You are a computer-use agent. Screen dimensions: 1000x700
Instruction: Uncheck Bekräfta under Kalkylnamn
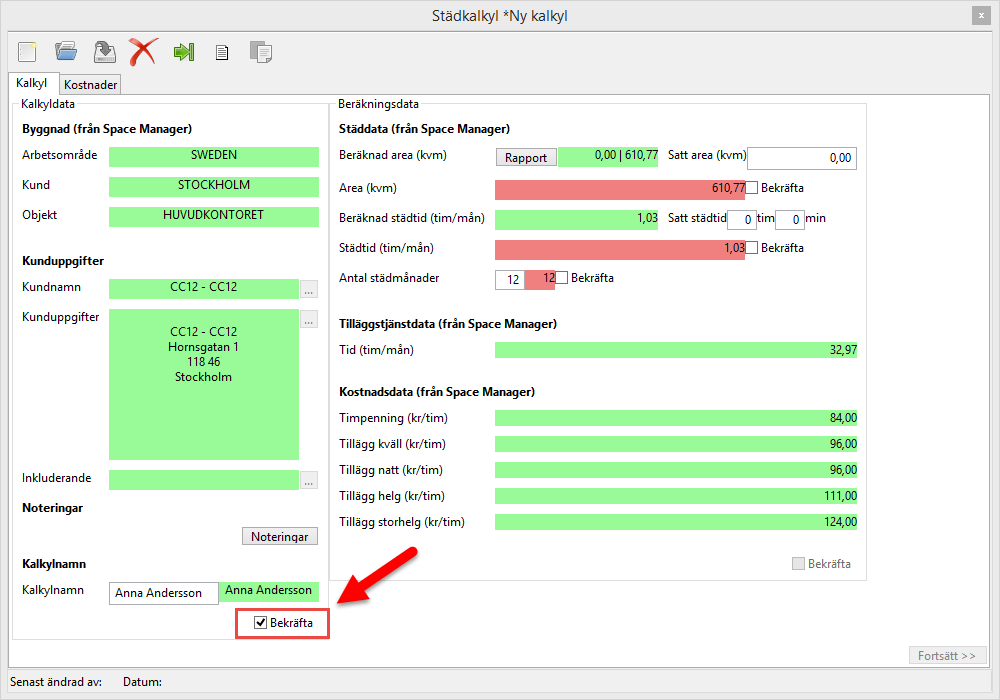point(260,623)
